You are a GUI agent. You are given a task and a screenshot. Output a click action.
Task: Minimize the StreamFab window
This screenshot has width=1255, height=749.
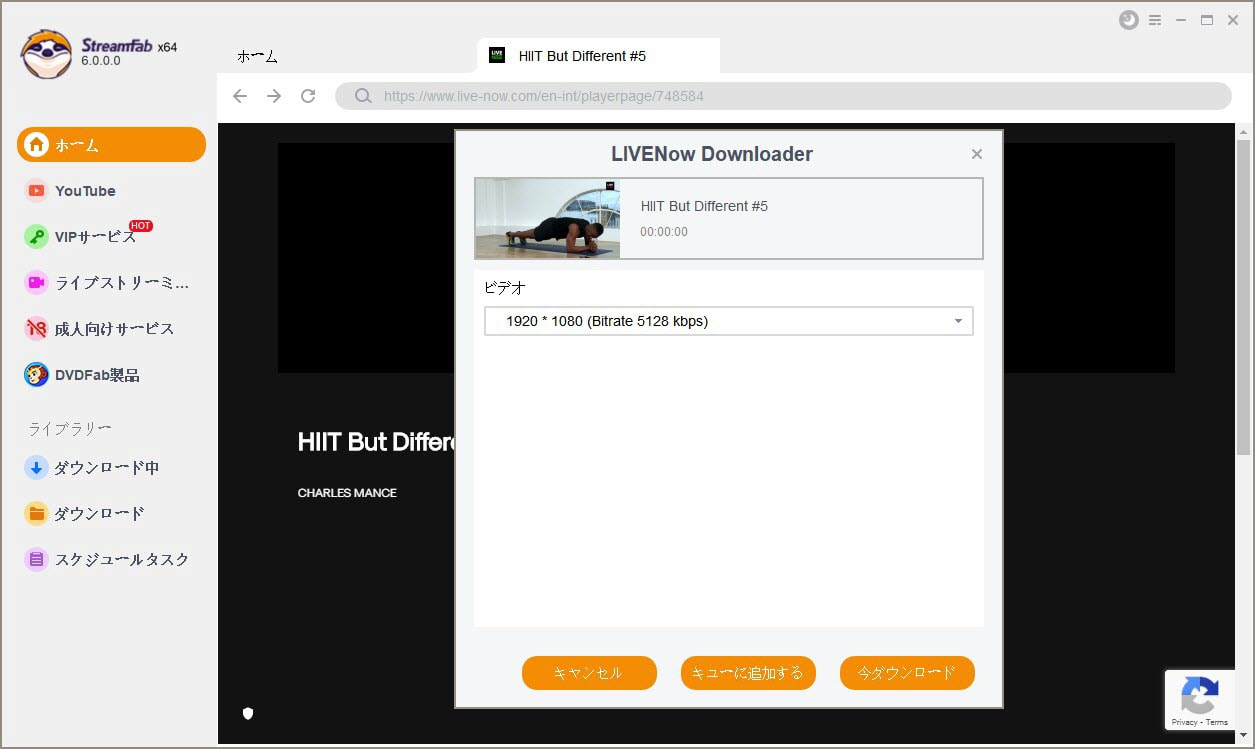pos(1181,20)
